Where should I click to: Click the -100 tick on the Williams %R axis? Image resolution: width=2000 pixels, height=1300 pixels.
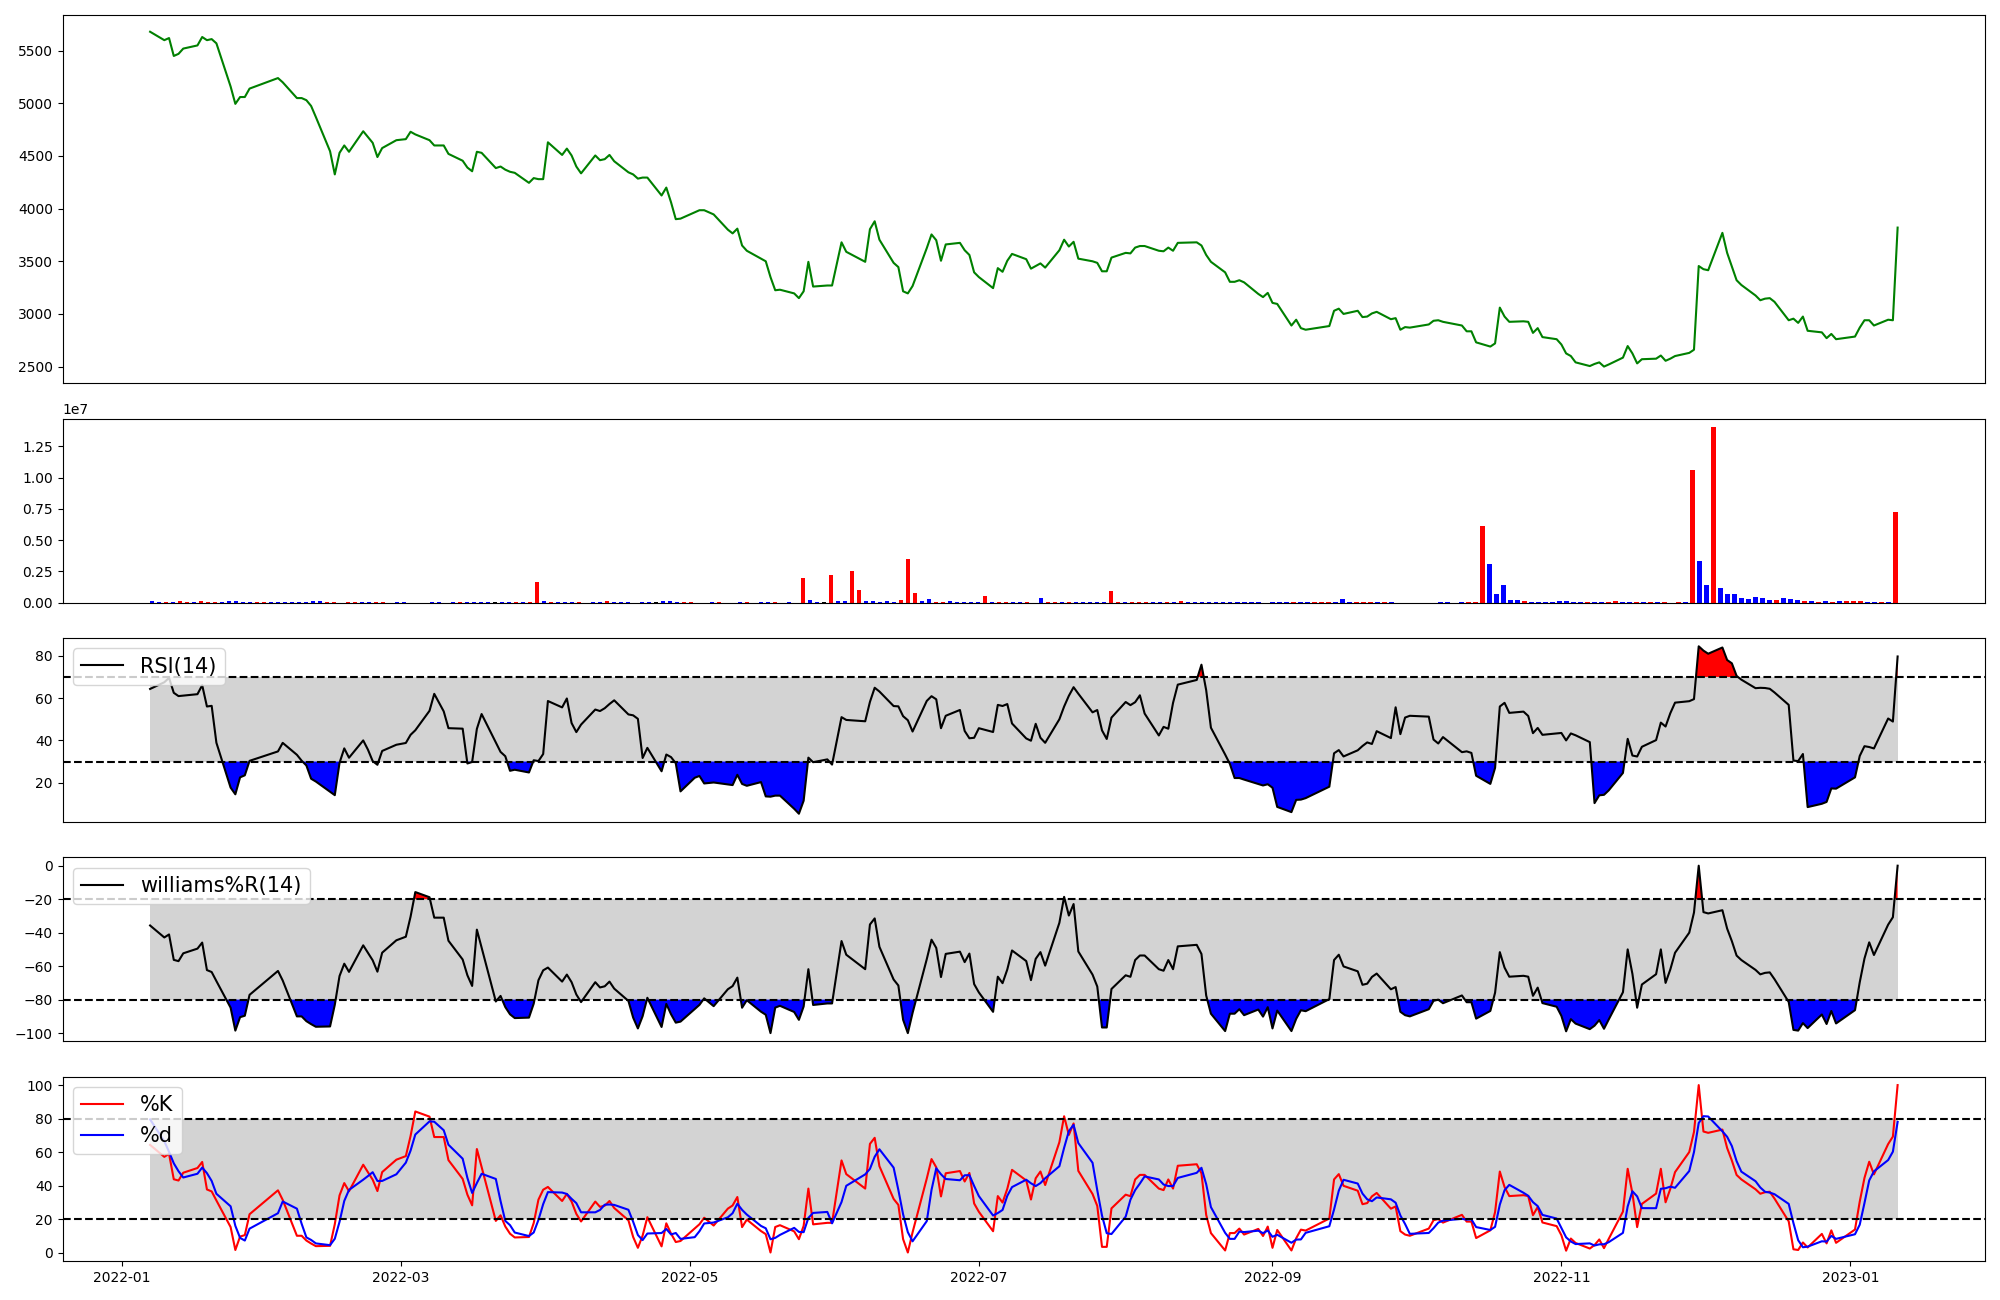coord(34,1033)
